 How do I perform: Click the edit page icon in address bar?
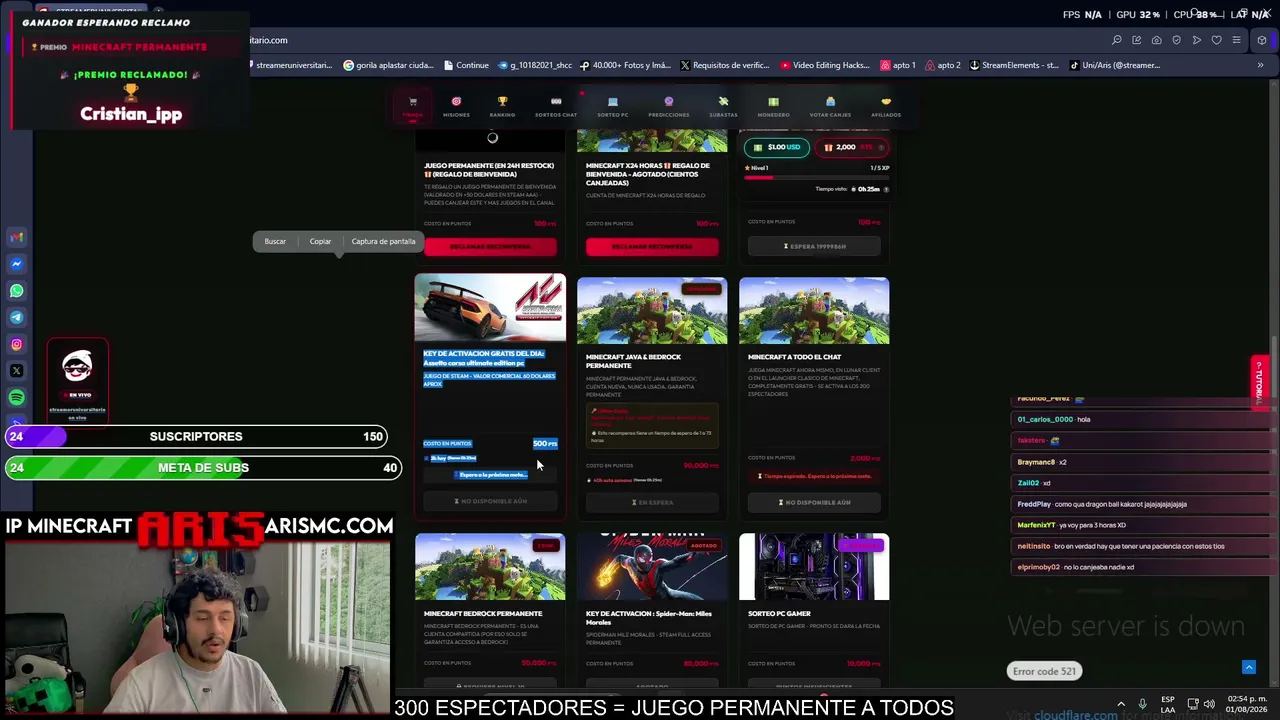[1137, 40]
